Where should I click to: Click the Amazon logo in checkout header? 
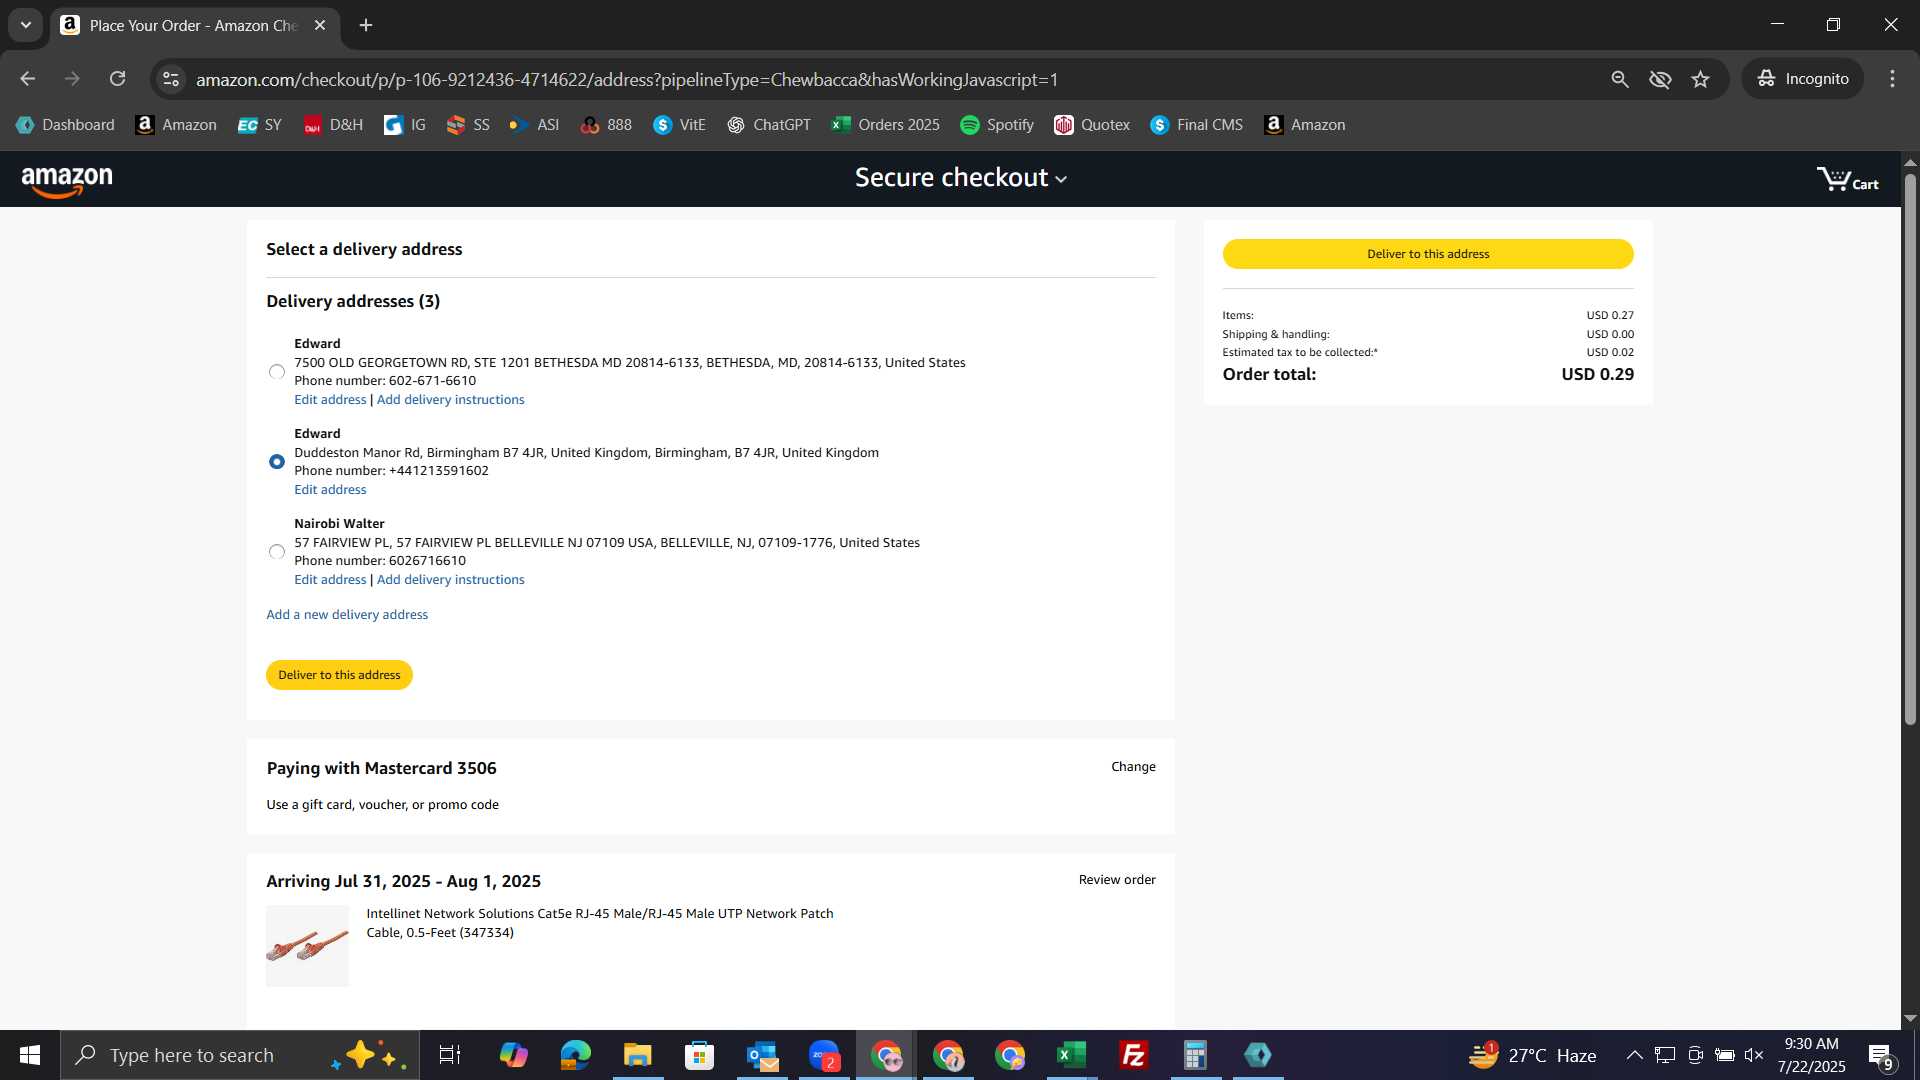point(67,181)
